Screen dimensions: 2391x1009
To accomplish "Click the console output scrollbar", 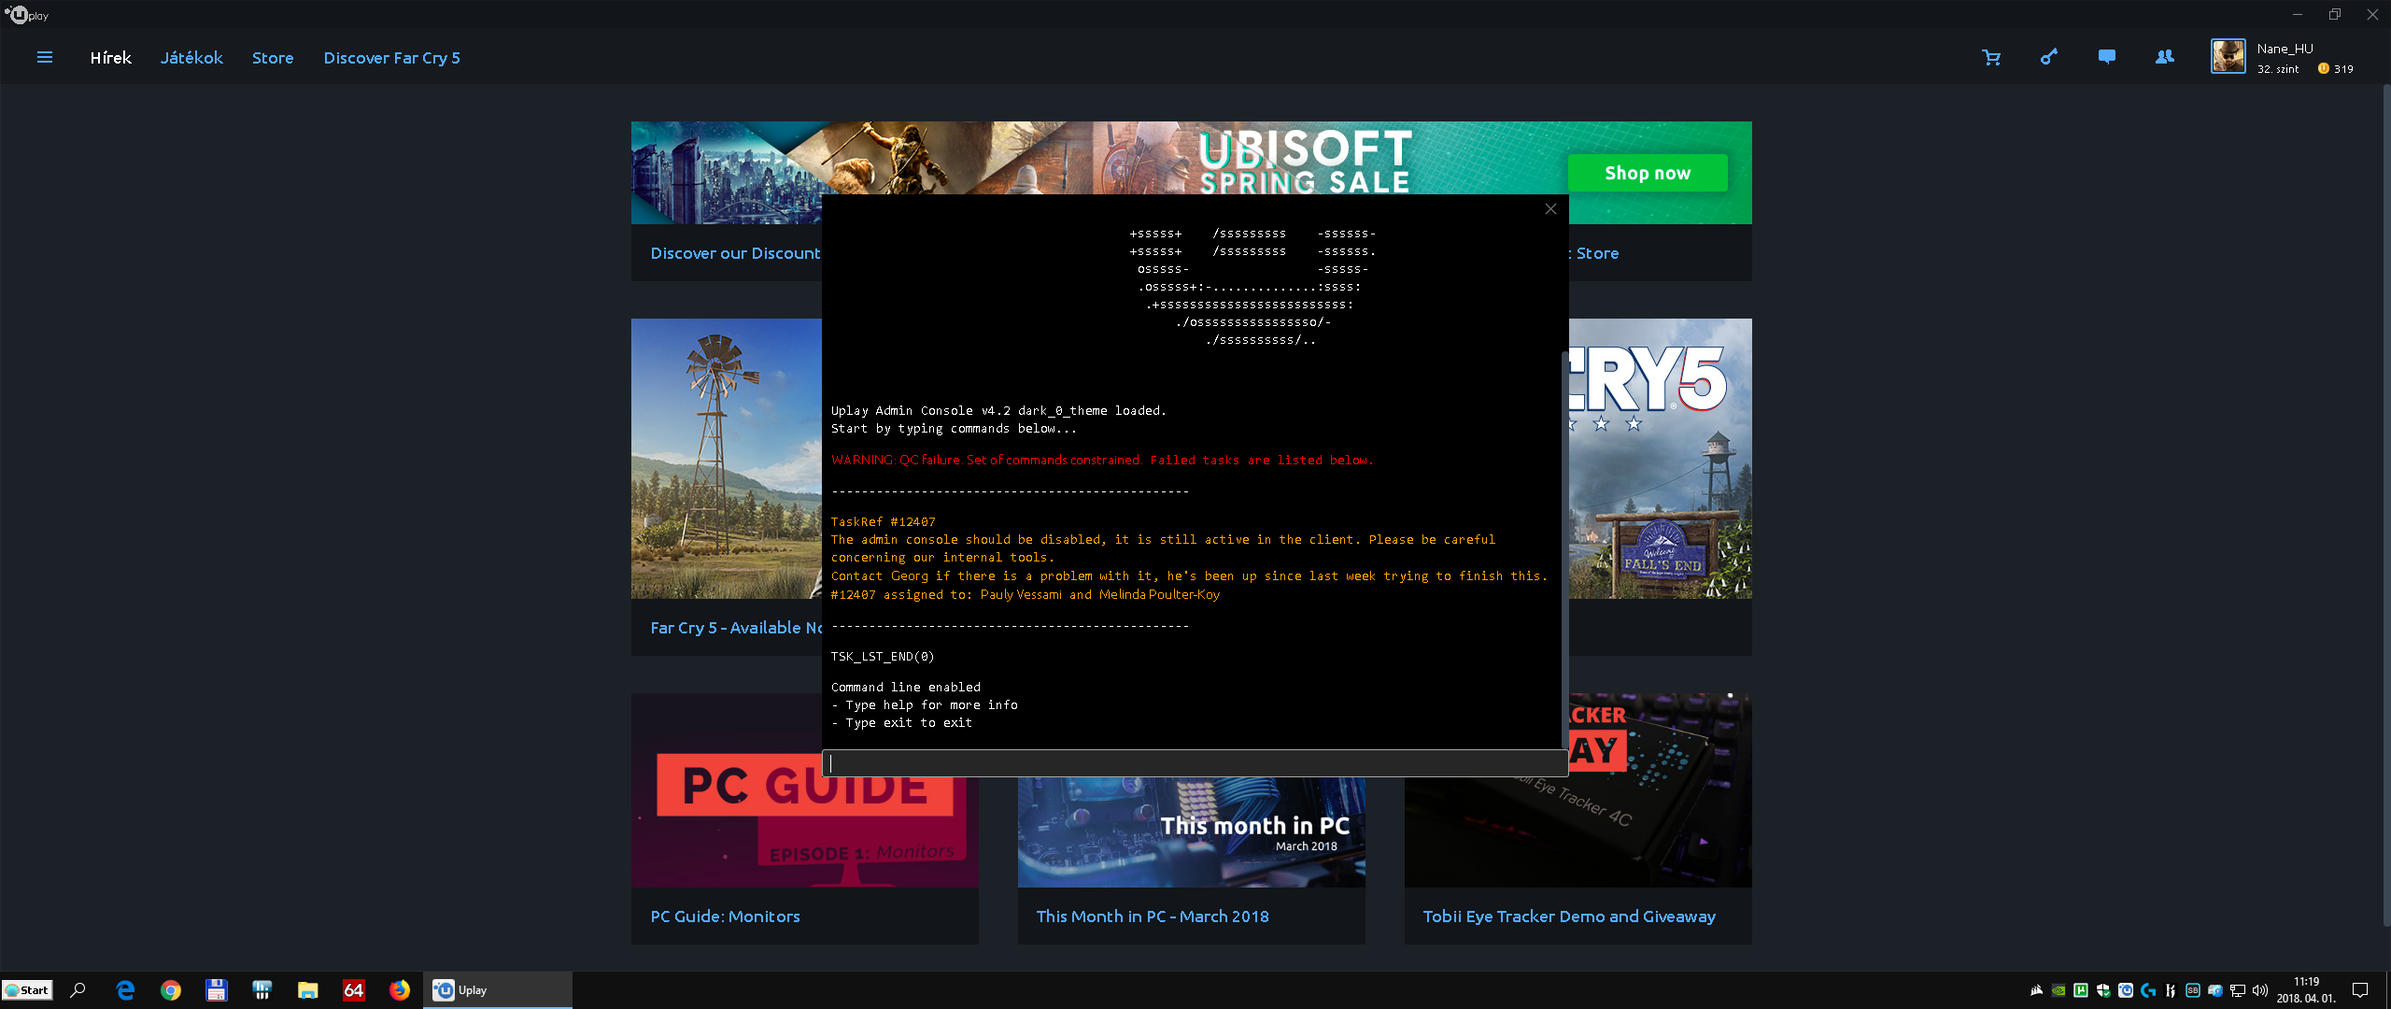I will click(1564, 548).
